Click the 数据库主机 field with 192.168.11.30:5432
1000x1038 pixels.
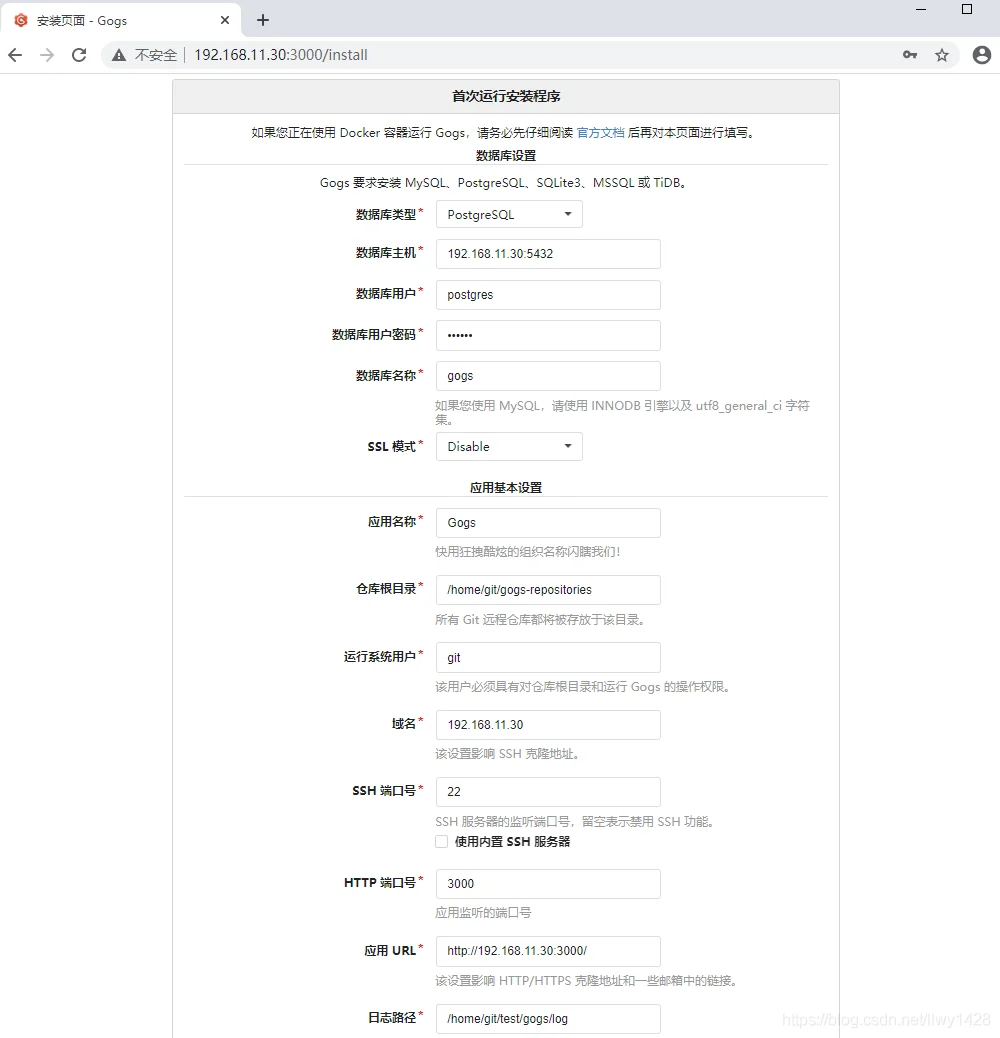[x=548, y=254]
